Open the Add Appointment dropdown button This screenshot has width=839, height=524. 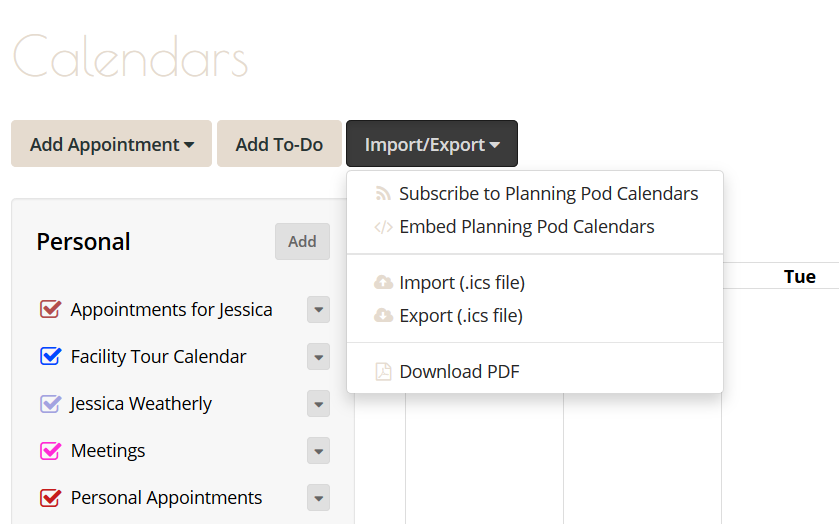pyautogui.click(x=111, y=144)
